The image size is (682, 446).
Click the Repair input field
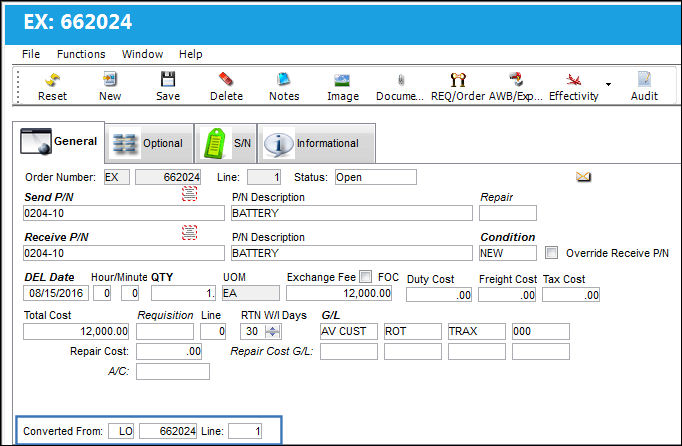click(508, 213)
